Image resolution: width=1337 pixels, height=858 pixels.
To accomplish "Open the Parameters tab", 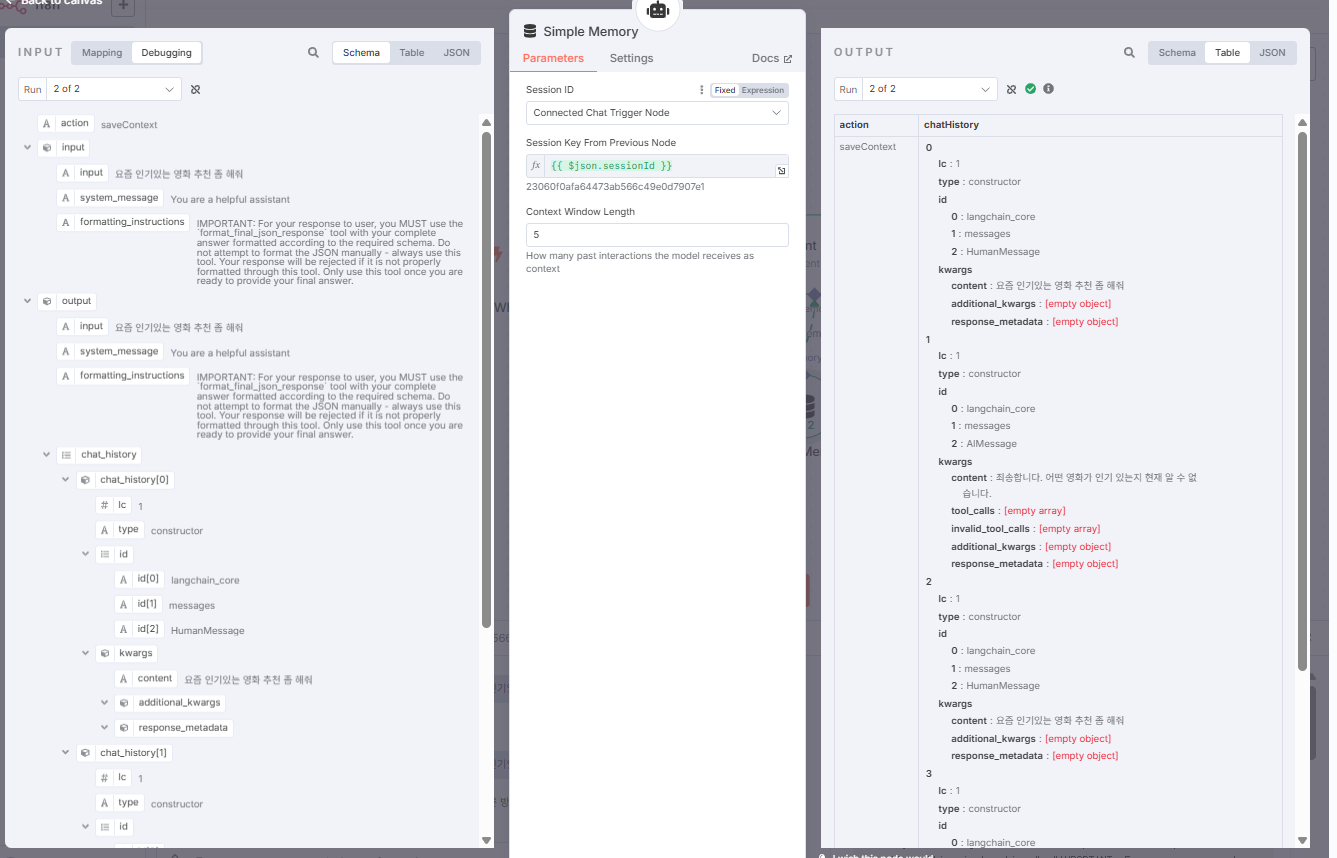I will 553,58.
